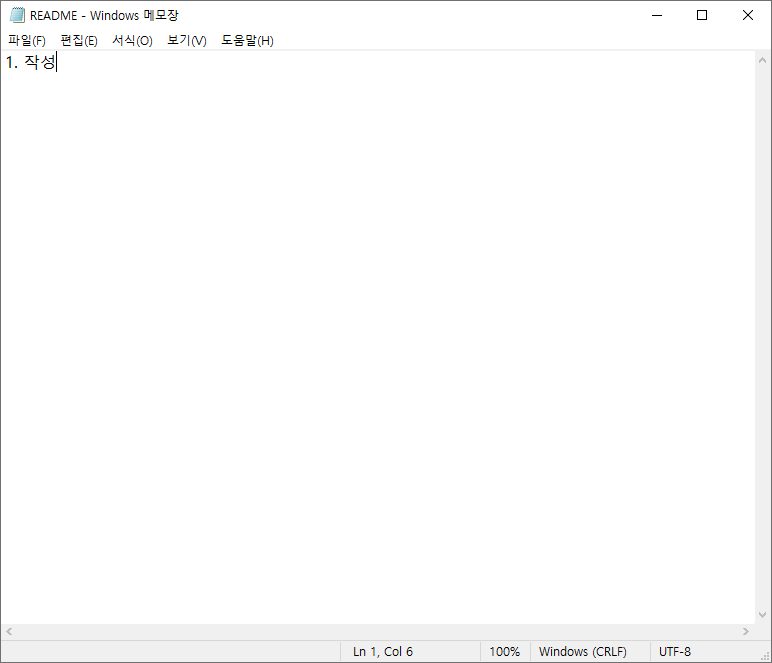The height and width of the screenshot is (663, 772).
Task: Click 'Windows (CRLF)' in status bar
Action: coord(582,652)
